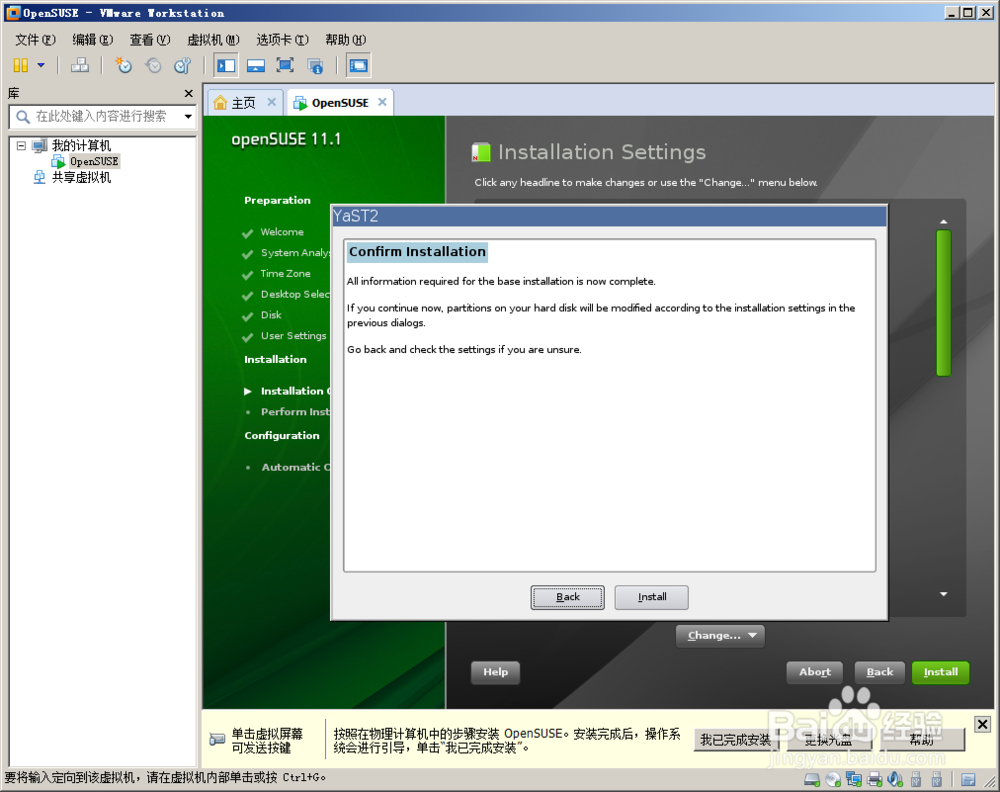
Task: Click the gray Back button near Abort
Action: (x=879, y=672)
